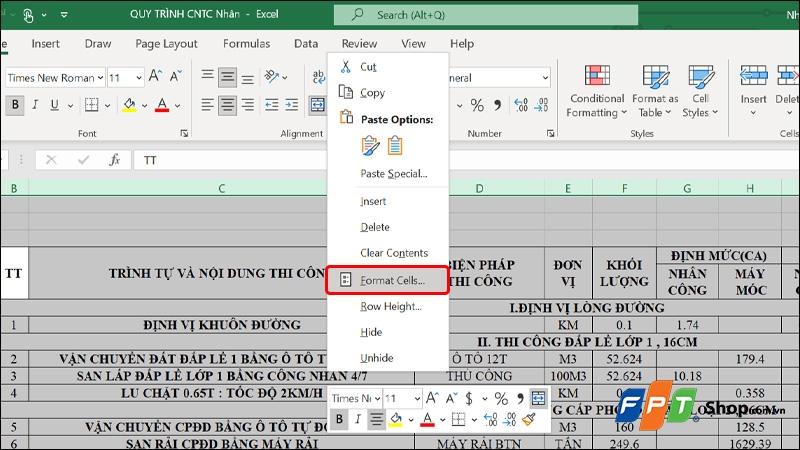Apply red Font Color in mini toolbar

pos(428,419)
